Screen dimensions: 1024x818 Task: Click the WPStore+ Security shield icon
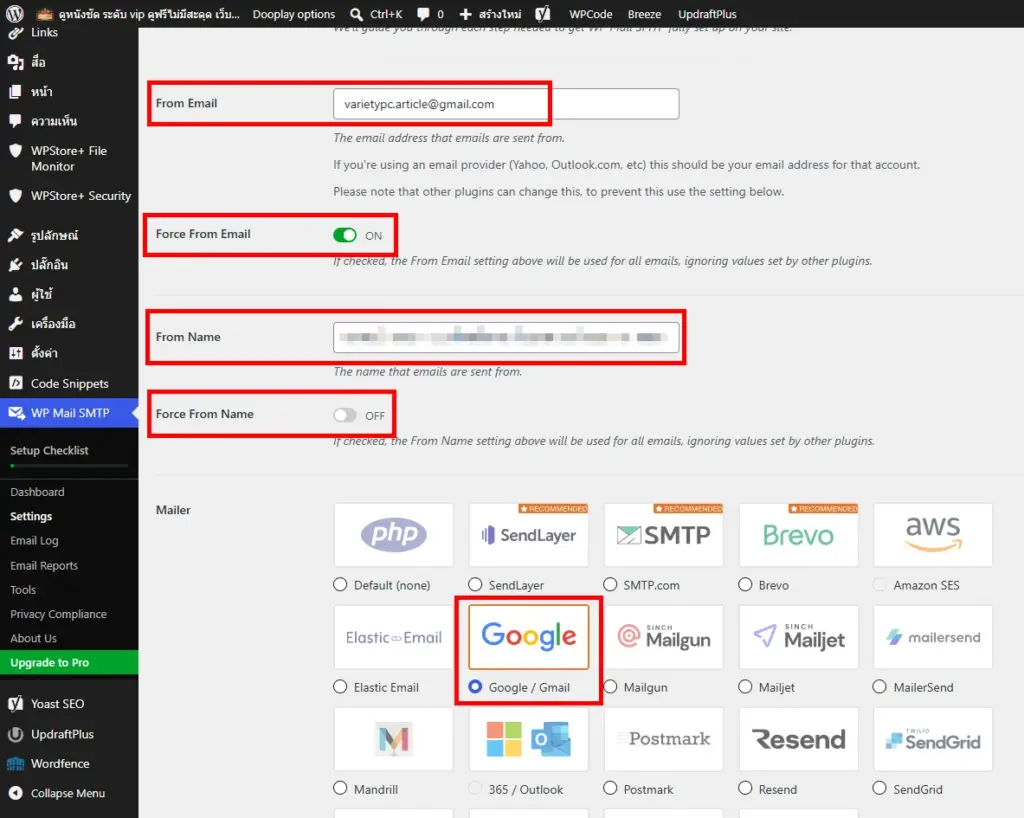tap(16, 196)
